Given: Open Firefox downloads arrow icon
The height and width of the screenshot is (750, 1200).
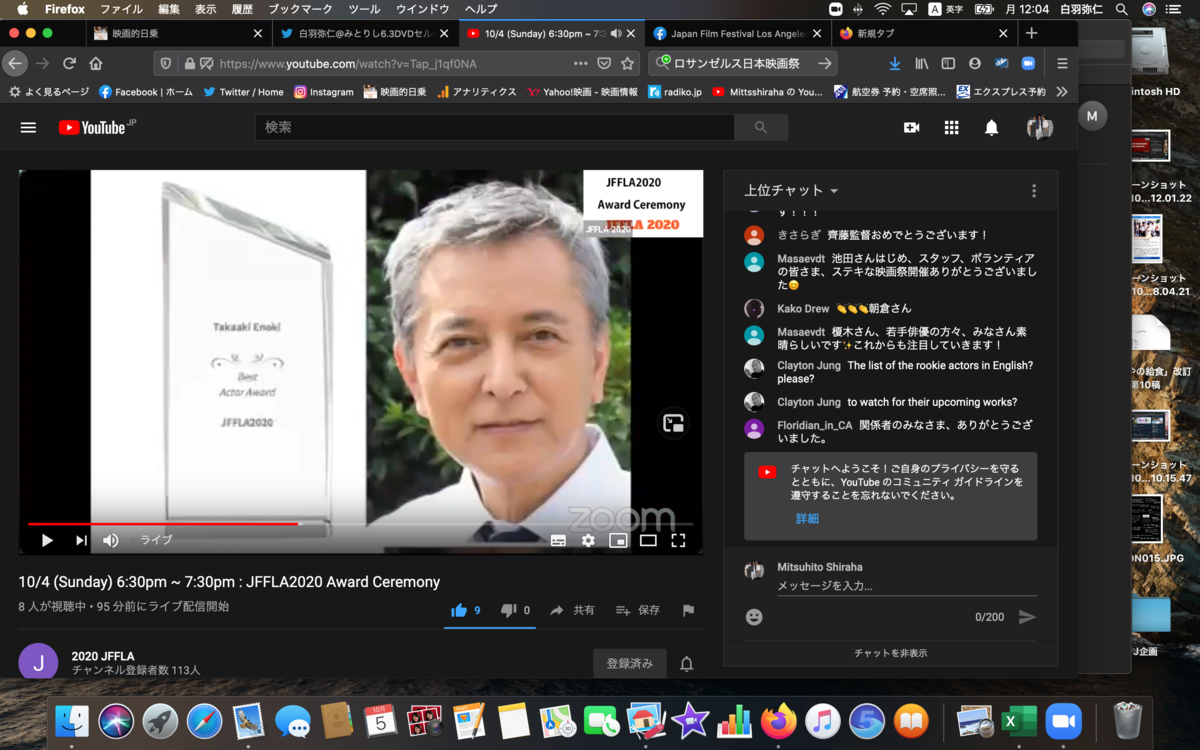Looking at the screenshot, I should pyautogui.click(x=895, y=63).
